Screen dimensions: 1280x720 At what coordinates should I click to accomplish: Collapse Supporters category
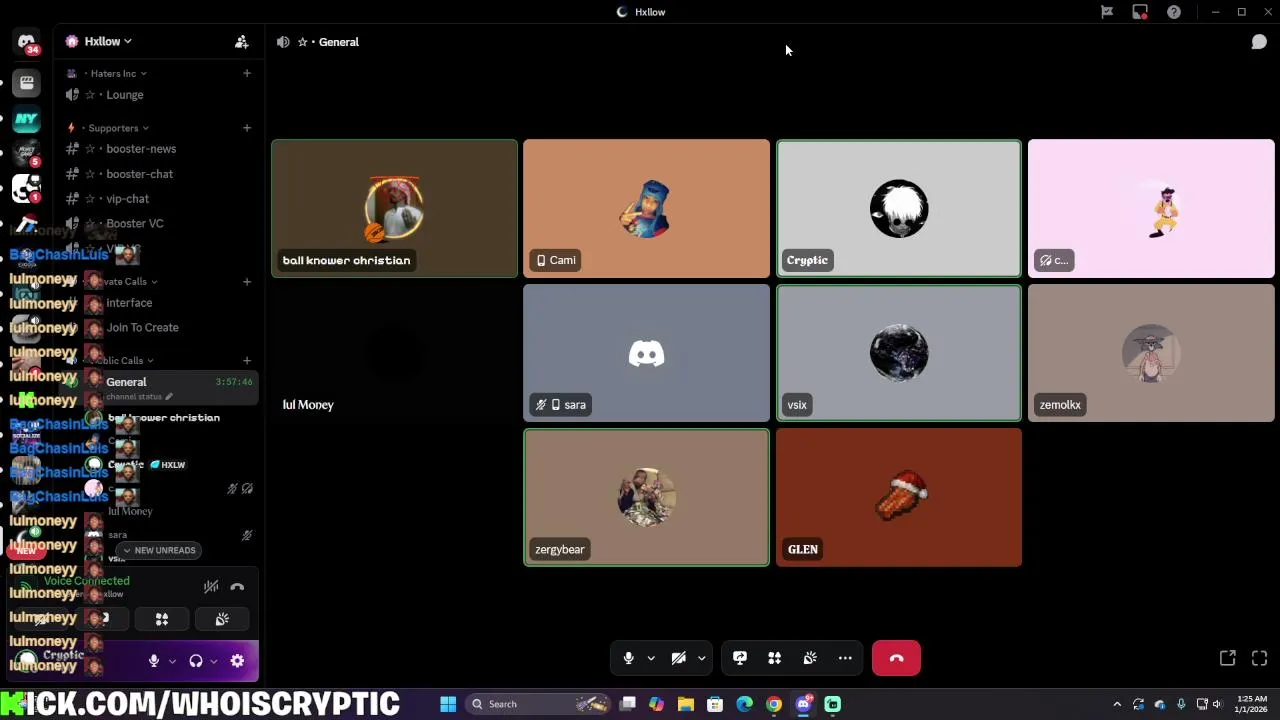coord(113,128)
